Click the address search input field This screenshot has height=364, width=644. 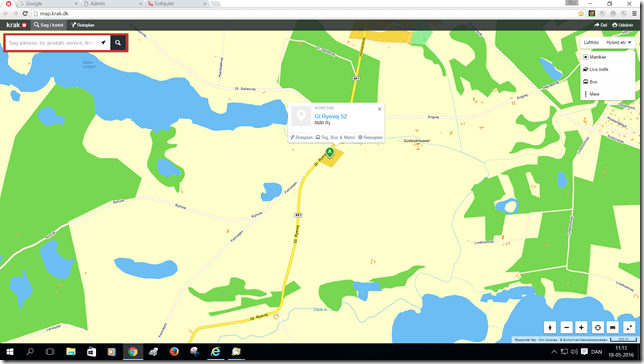coord(52,43)
